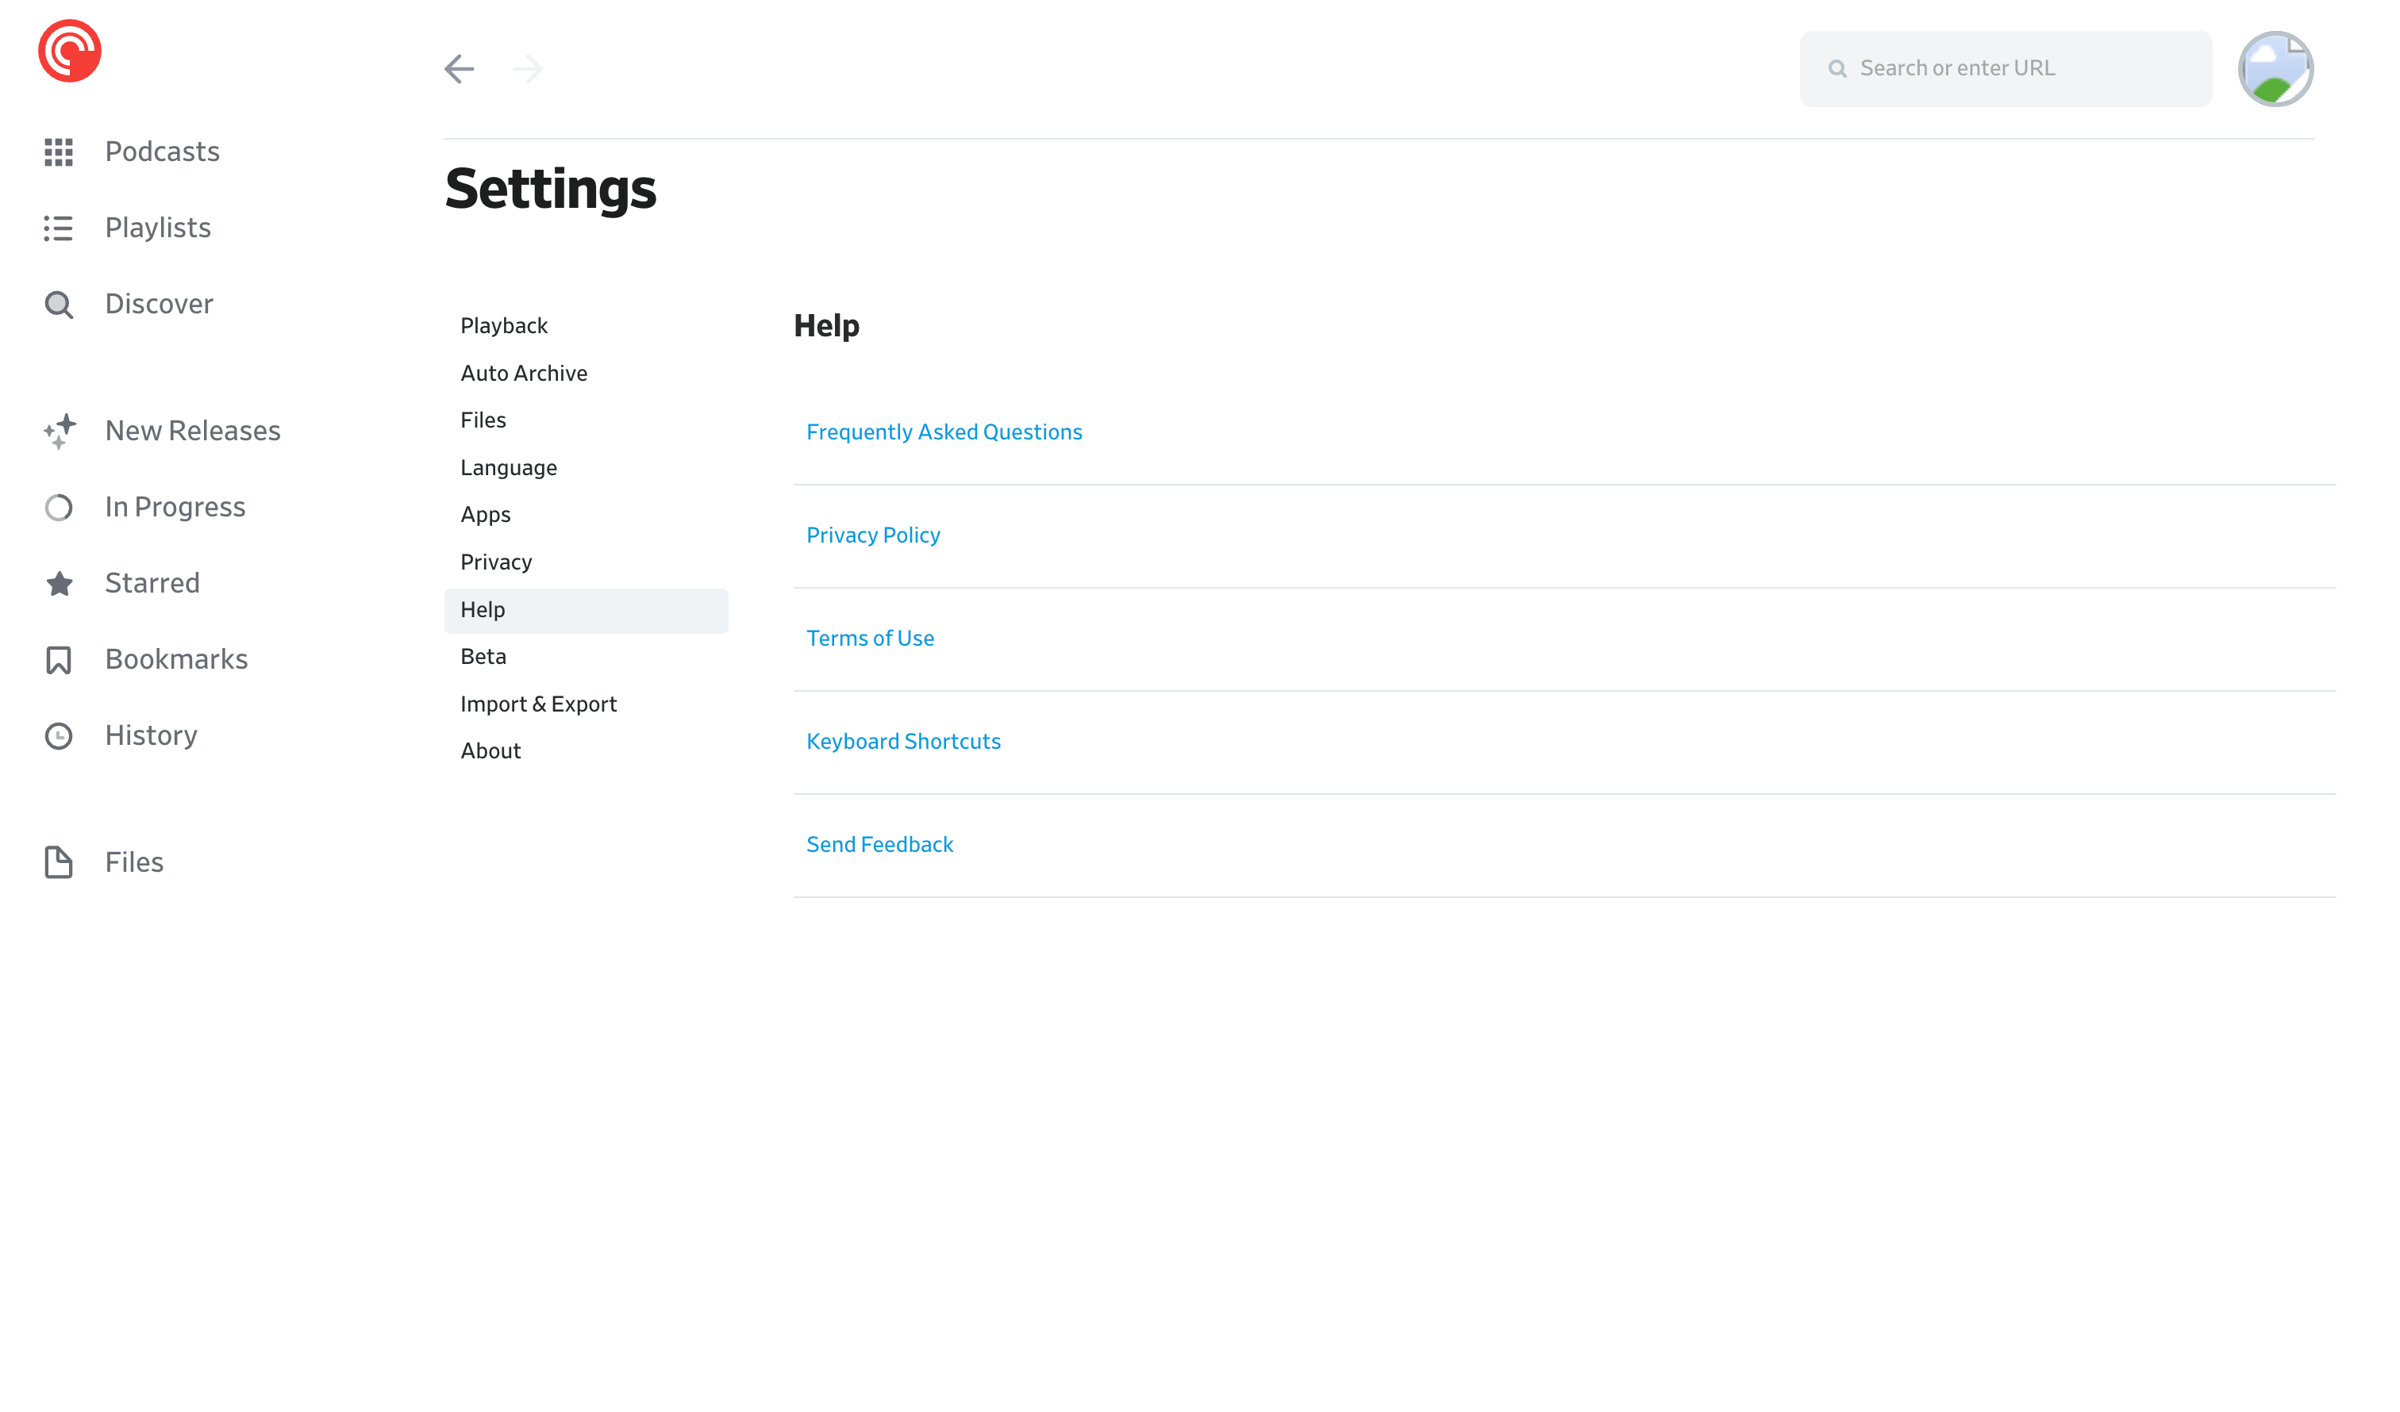Open the Podcasts grid icon

click(59, 152)
